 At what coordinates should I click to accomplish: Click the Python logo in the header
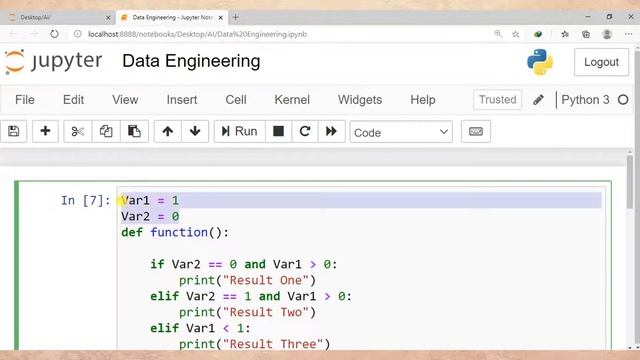click(x=540, y=62)
